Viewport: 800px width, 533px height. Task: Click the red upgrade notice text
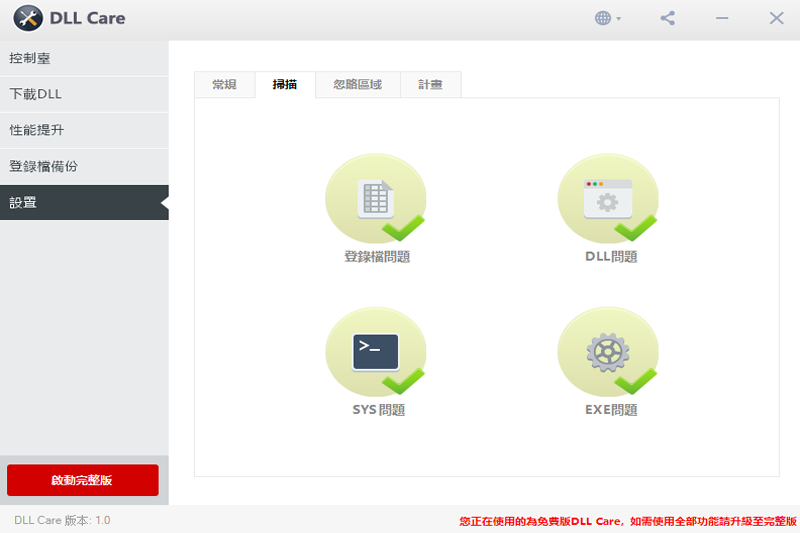(x=628, y=521)
